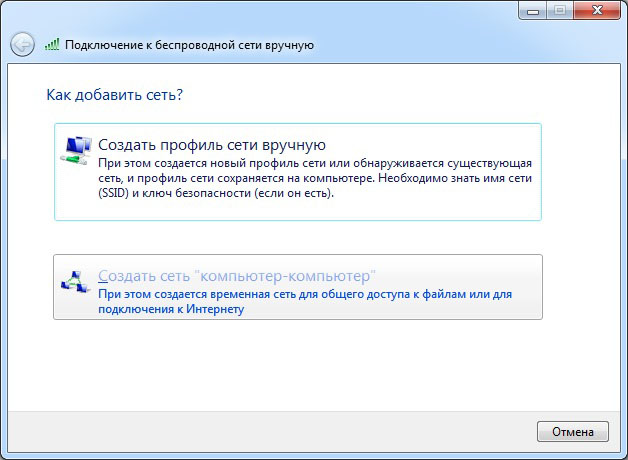The image size is (628, 460).
Task: Click the "(SSID)" text in the first option
Action: click(115, 193)
